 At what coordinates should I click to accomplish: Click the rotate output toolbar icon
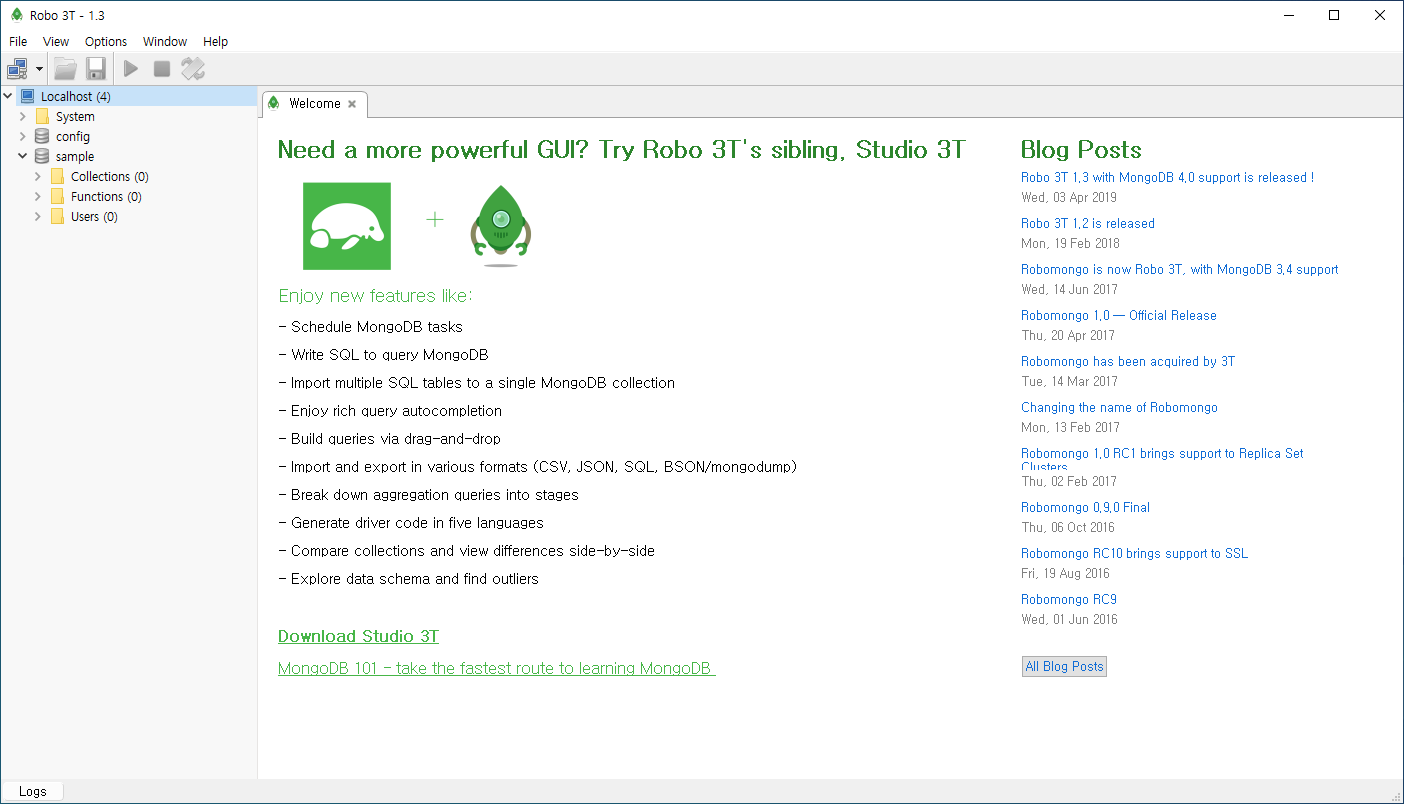click(193, 69)
